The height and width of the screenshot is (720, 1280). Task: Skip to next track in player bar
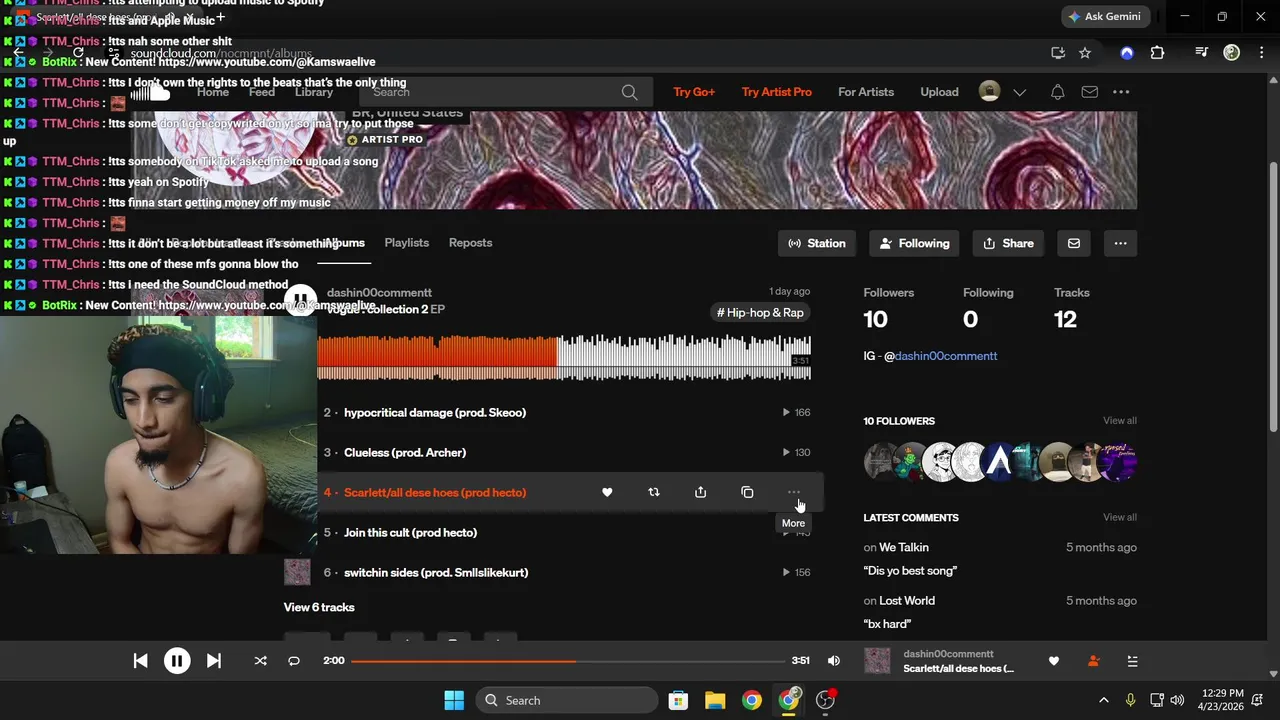[213, 661]
